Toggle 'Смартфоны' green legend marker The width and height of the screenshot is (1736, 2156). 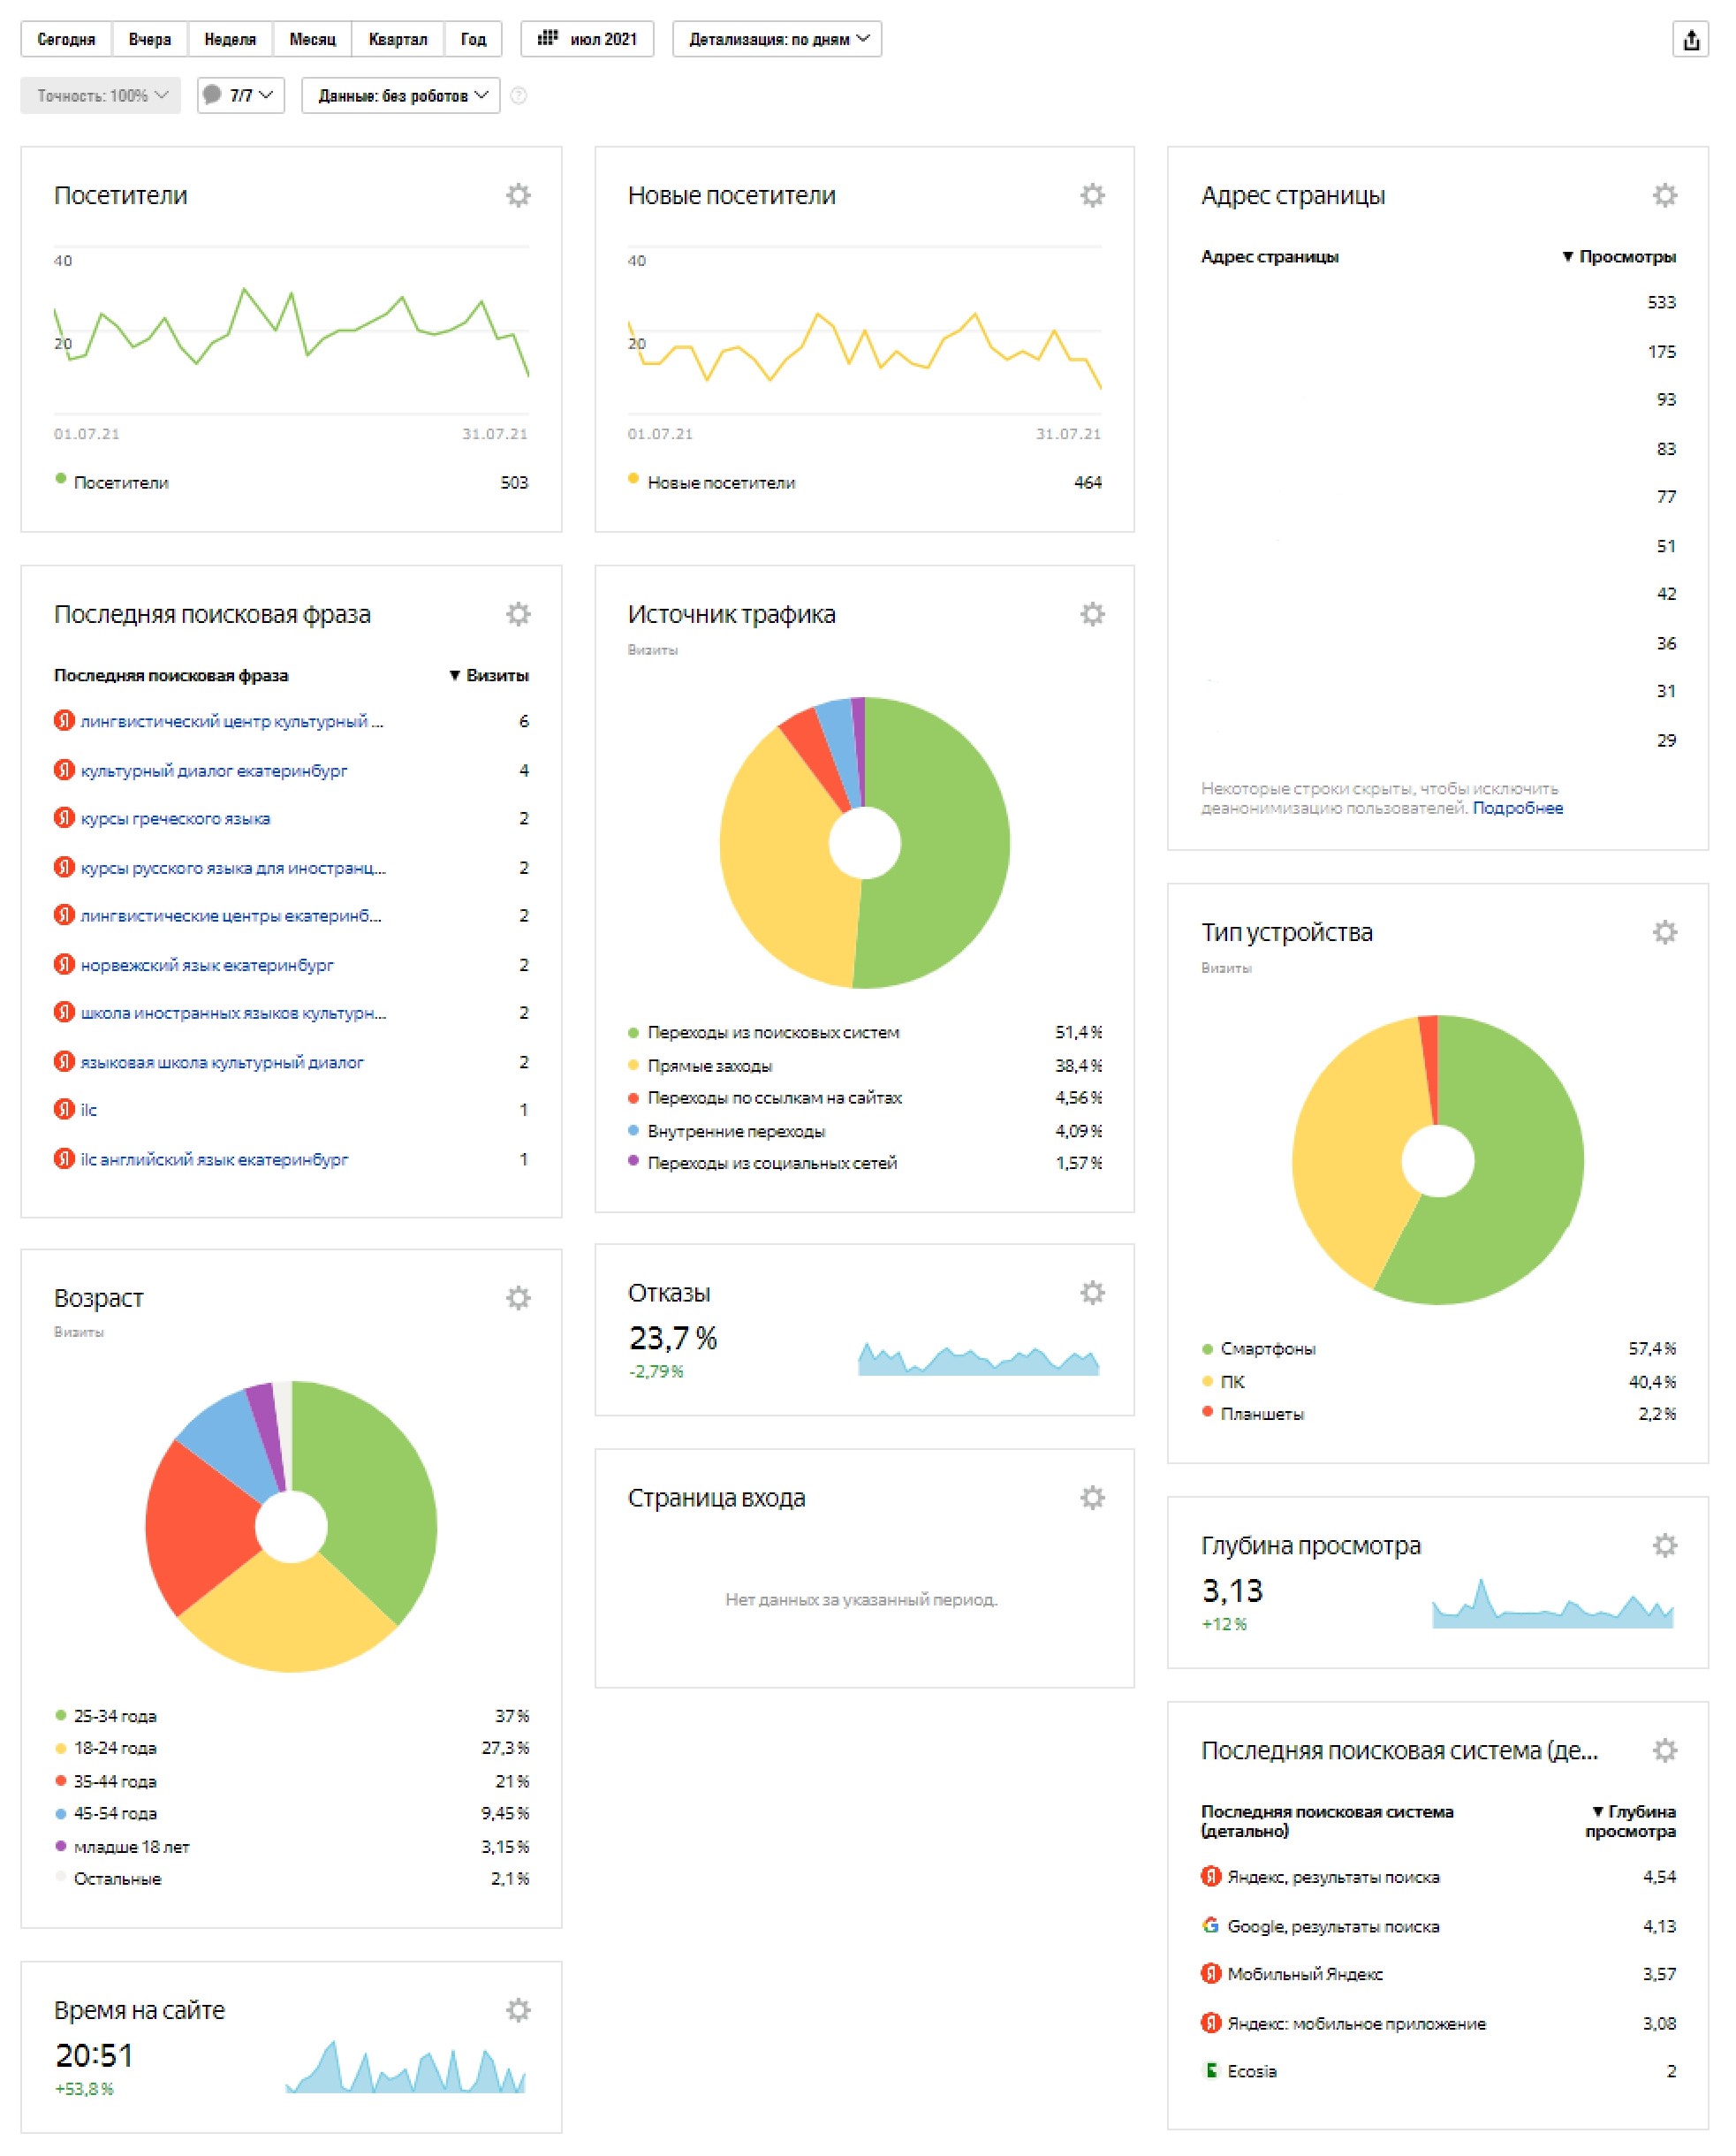point(1207,1349)
